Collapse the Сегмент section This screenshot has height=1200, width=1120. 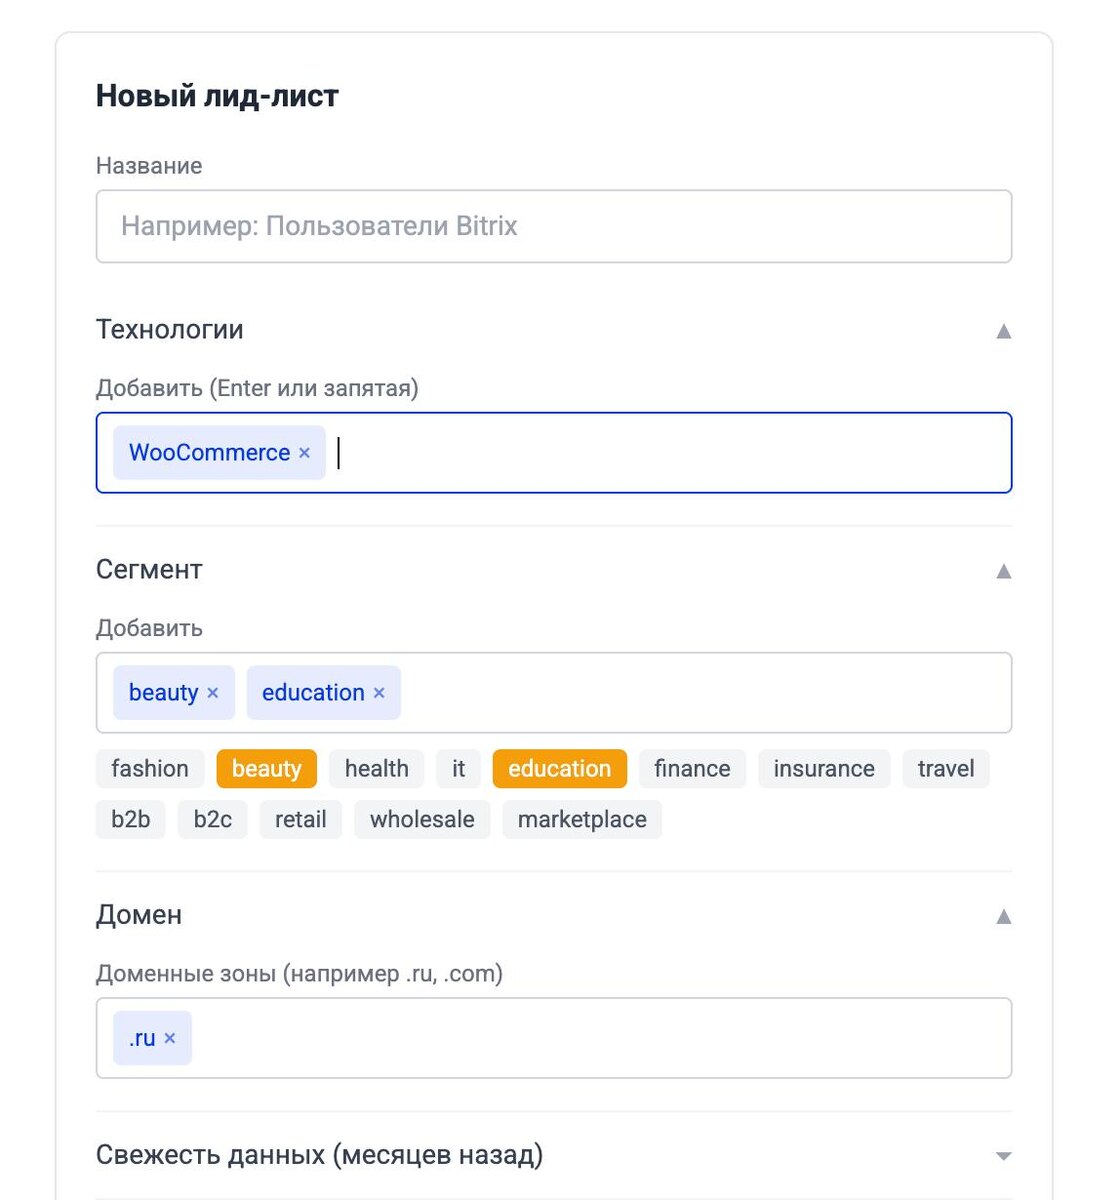[1004, 571]
